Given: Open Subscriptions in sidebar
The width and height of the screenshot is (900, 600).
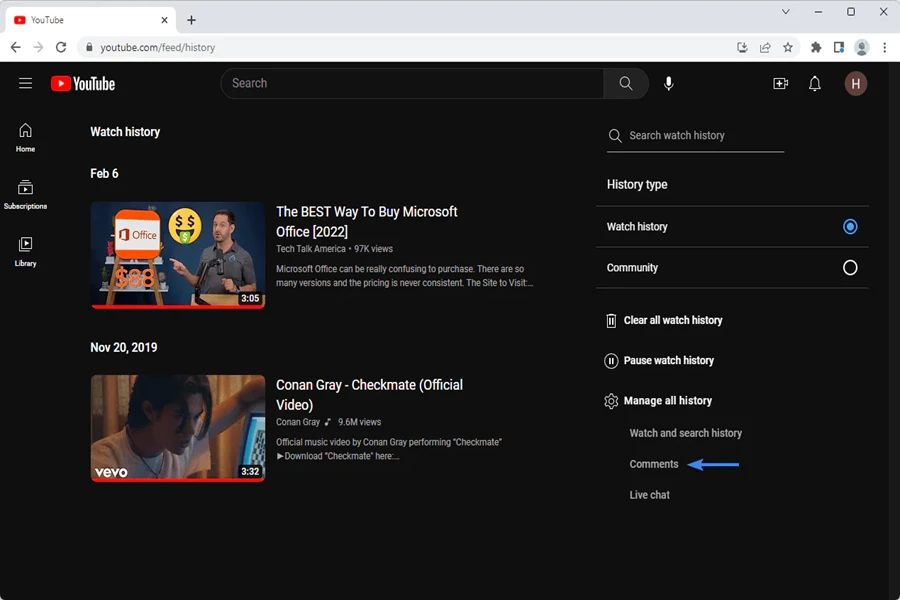Looking at the screenshot, I should point(25,195).
